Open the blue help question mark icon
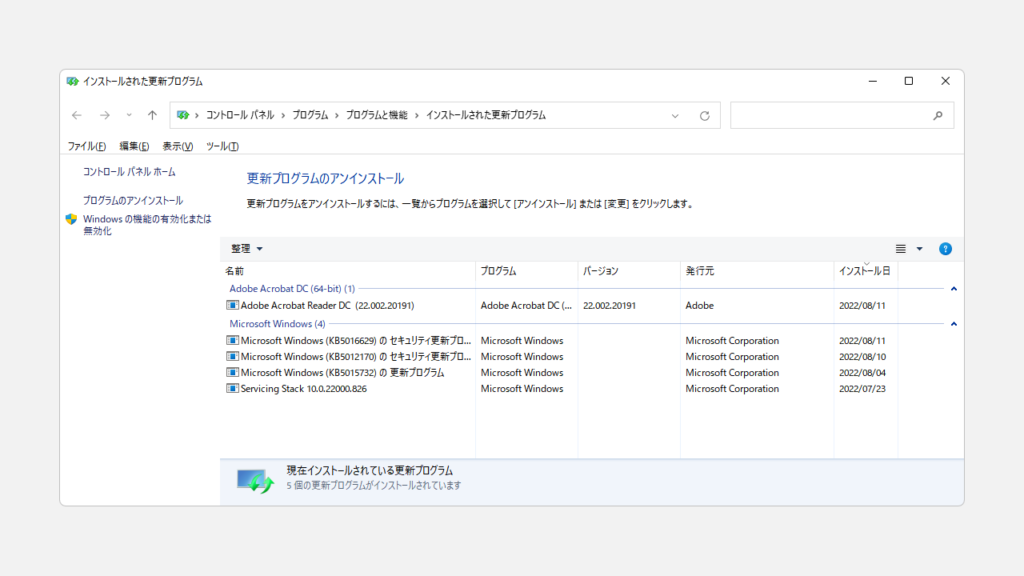The image size is (1024, 576). pos(945,249)
